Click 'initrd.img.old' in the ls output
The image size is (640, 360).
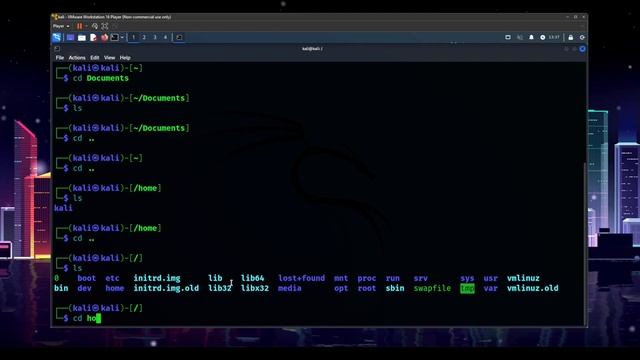pyautogui.click(x=166, y=288)
